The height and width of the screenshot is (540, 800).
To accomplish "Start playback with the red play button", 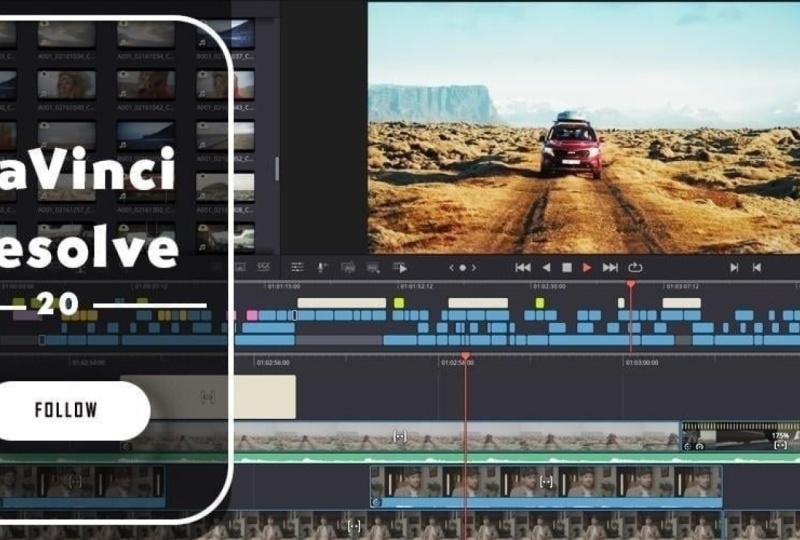I will (x=587, y=267).
